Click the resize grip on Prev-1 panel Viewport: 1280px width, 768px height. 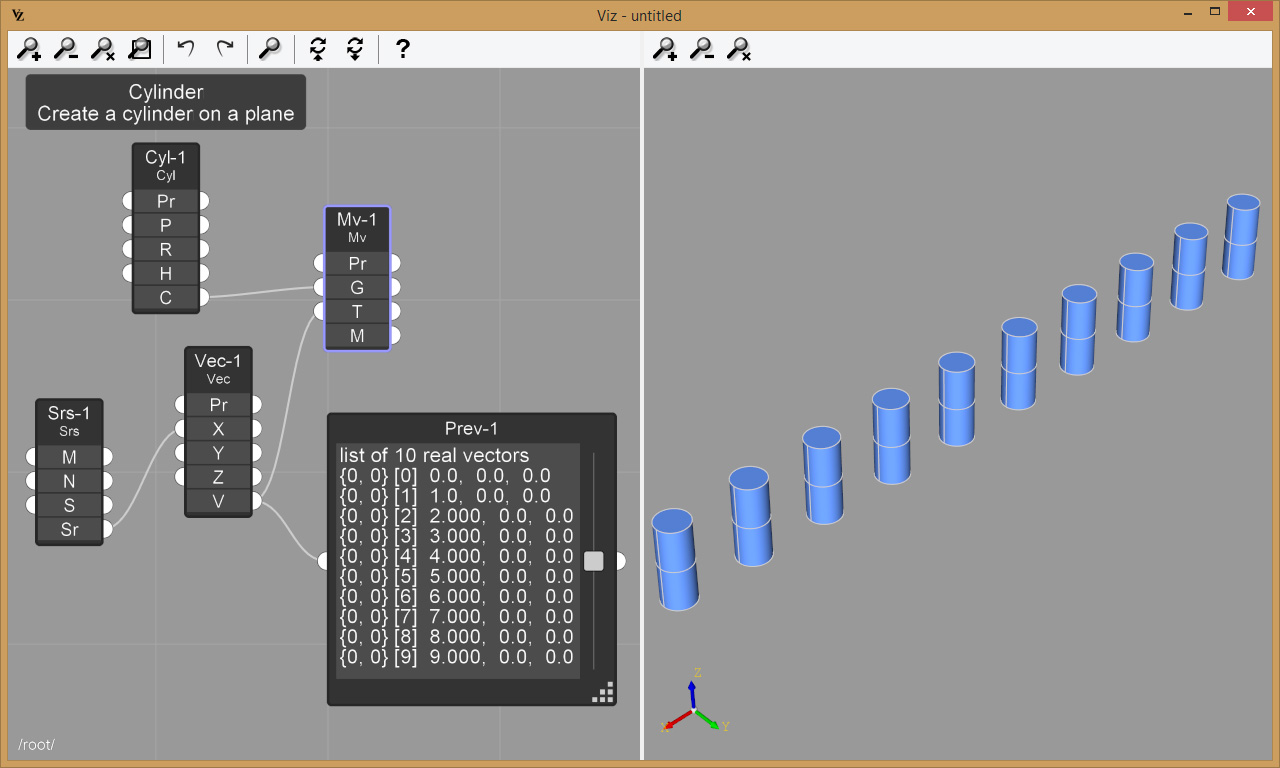603,693
